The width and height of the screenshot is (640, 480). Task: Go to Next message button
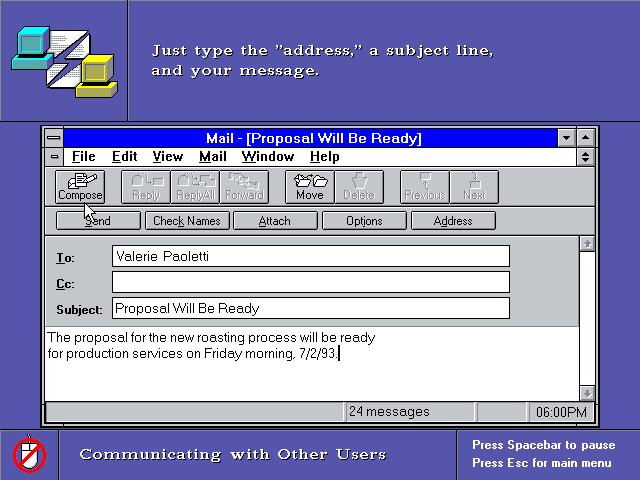click(474, 187)
